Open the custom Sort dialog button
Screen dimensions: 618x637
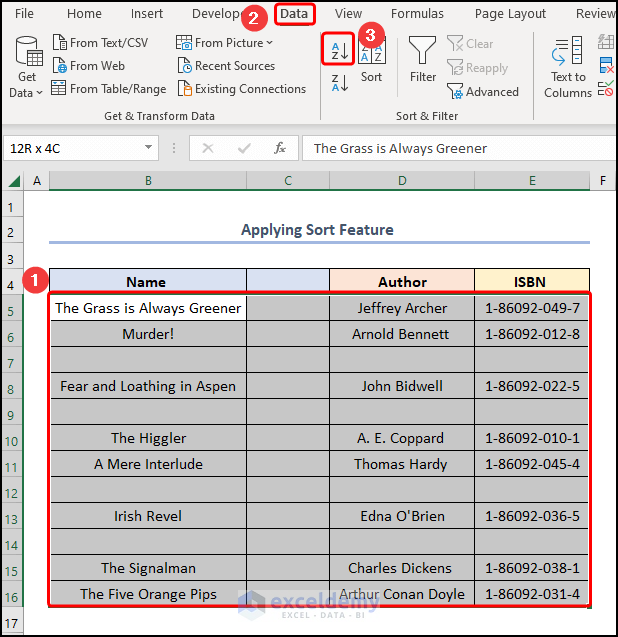coord(372,60)
